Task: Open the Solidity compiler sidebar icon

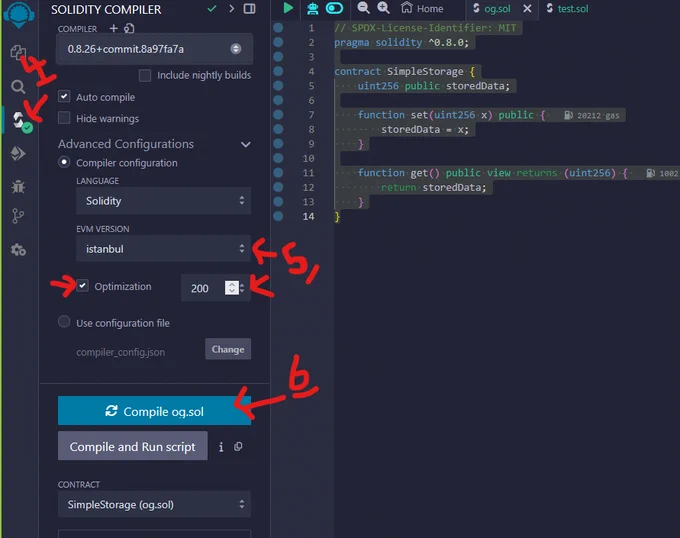Action: pos(21,121)
